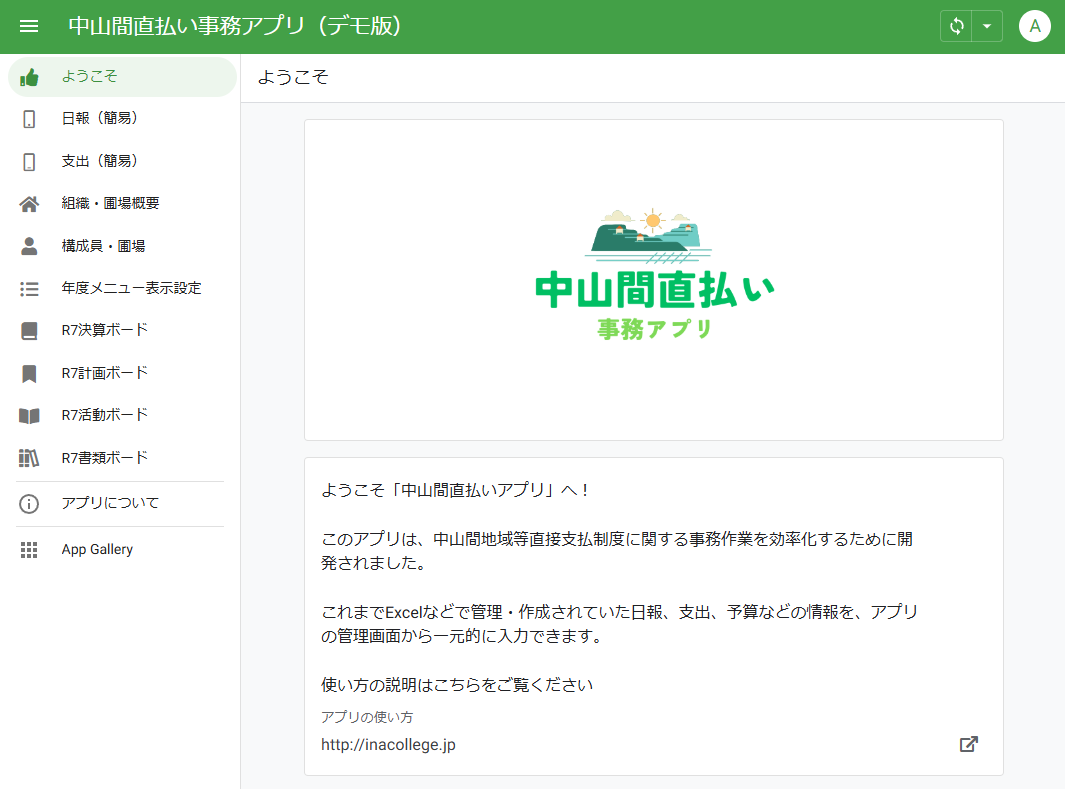This screenshot has width=1065, height=789.
Task: Go to 支出（簡易）
Action: [122, 162]
